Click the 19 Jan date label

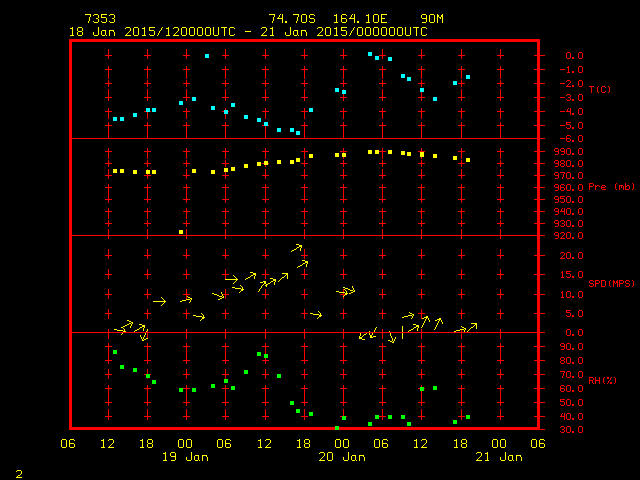pos(185,457)
